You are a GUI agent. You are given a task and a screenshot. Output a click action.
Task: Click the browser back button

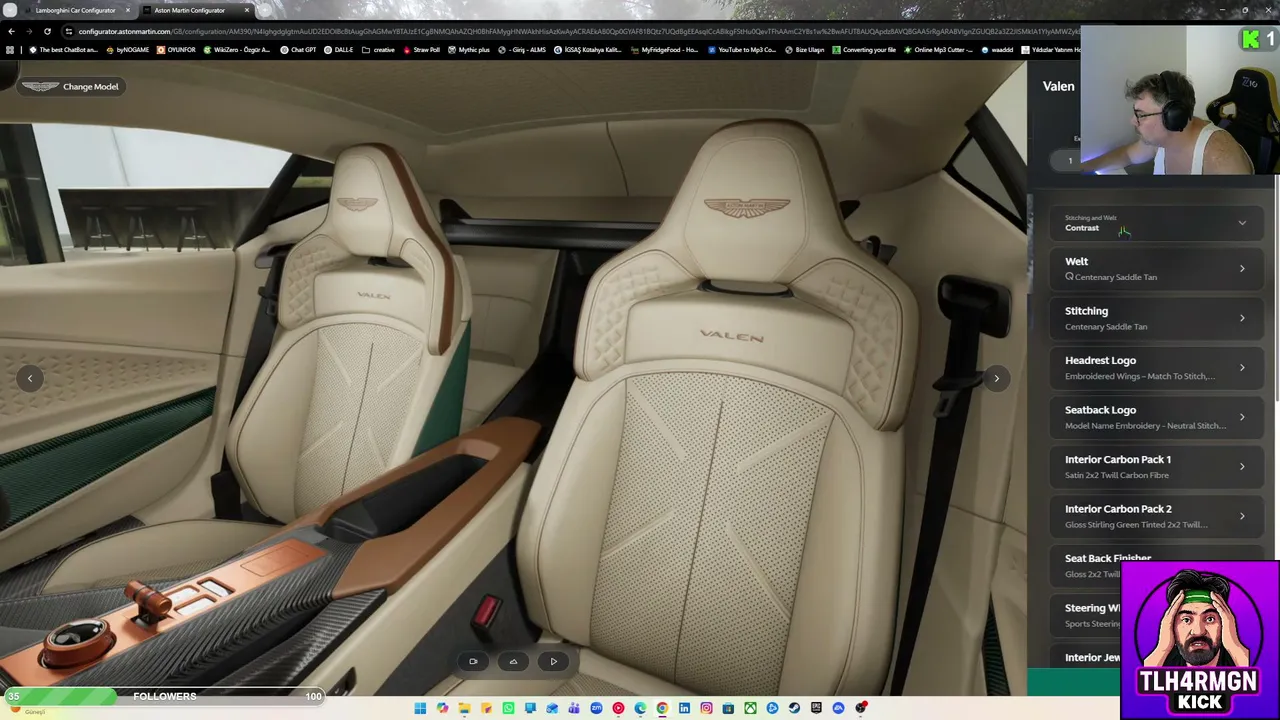[x=11, y=31]
